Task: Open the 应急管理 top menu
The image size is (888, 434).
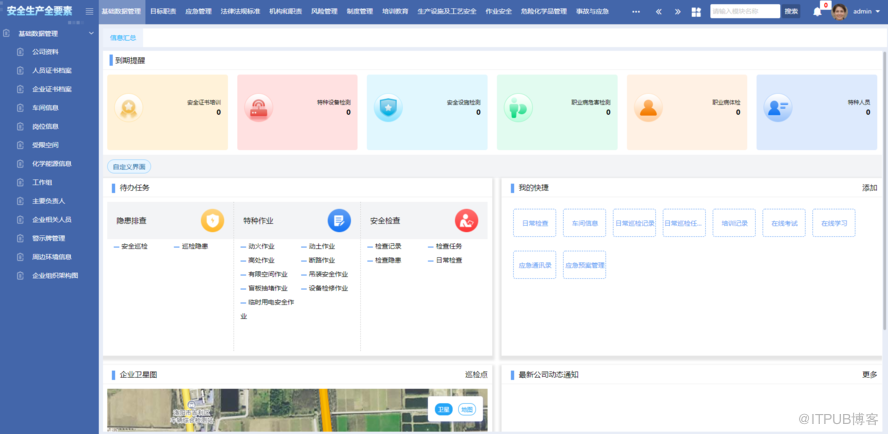Action: pos(198,11)
